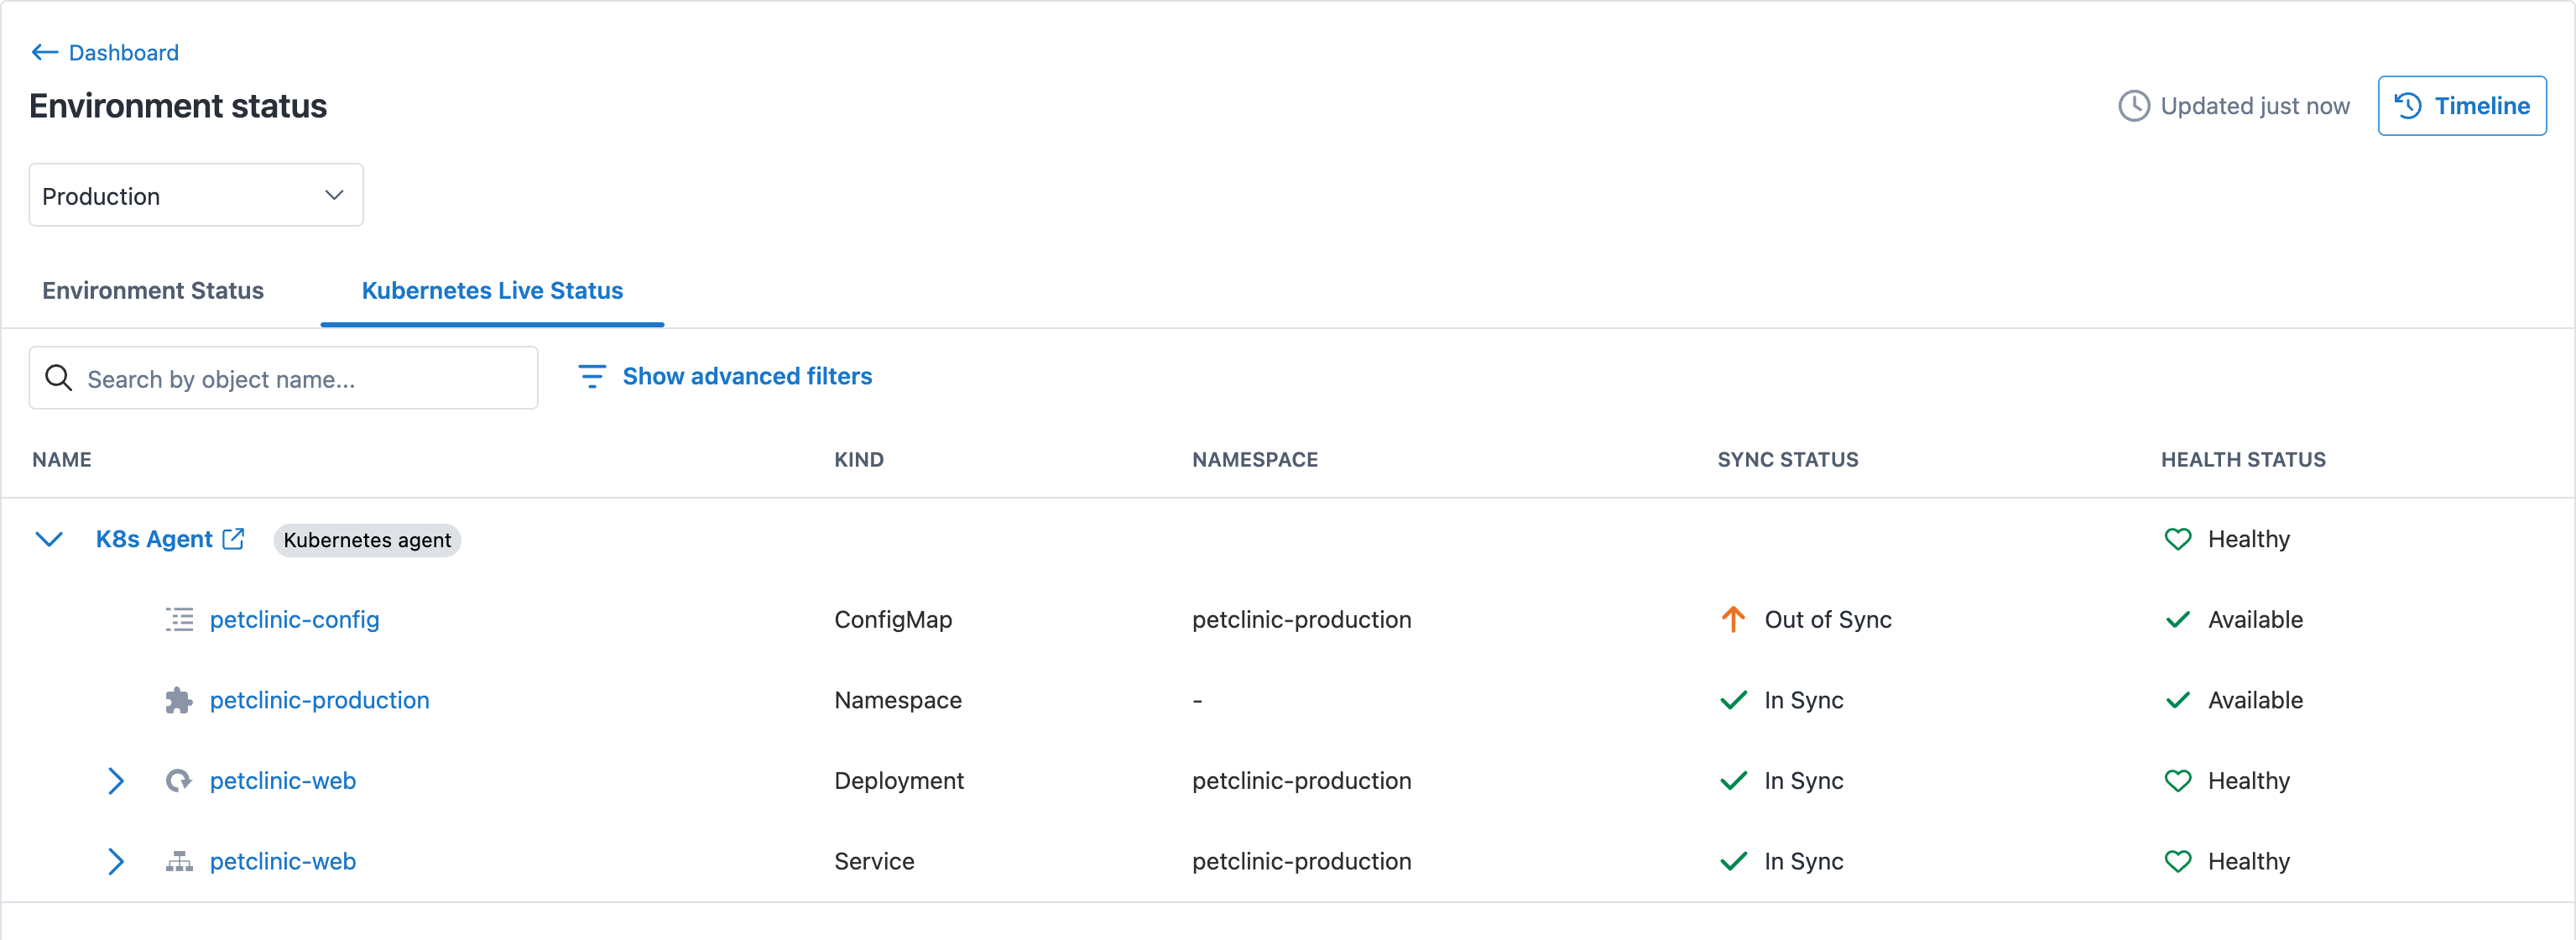Click the clock icon next to Updated just now
Image resolution: width=2576 pixels, height=940 pixels.
coord(2133,106)
